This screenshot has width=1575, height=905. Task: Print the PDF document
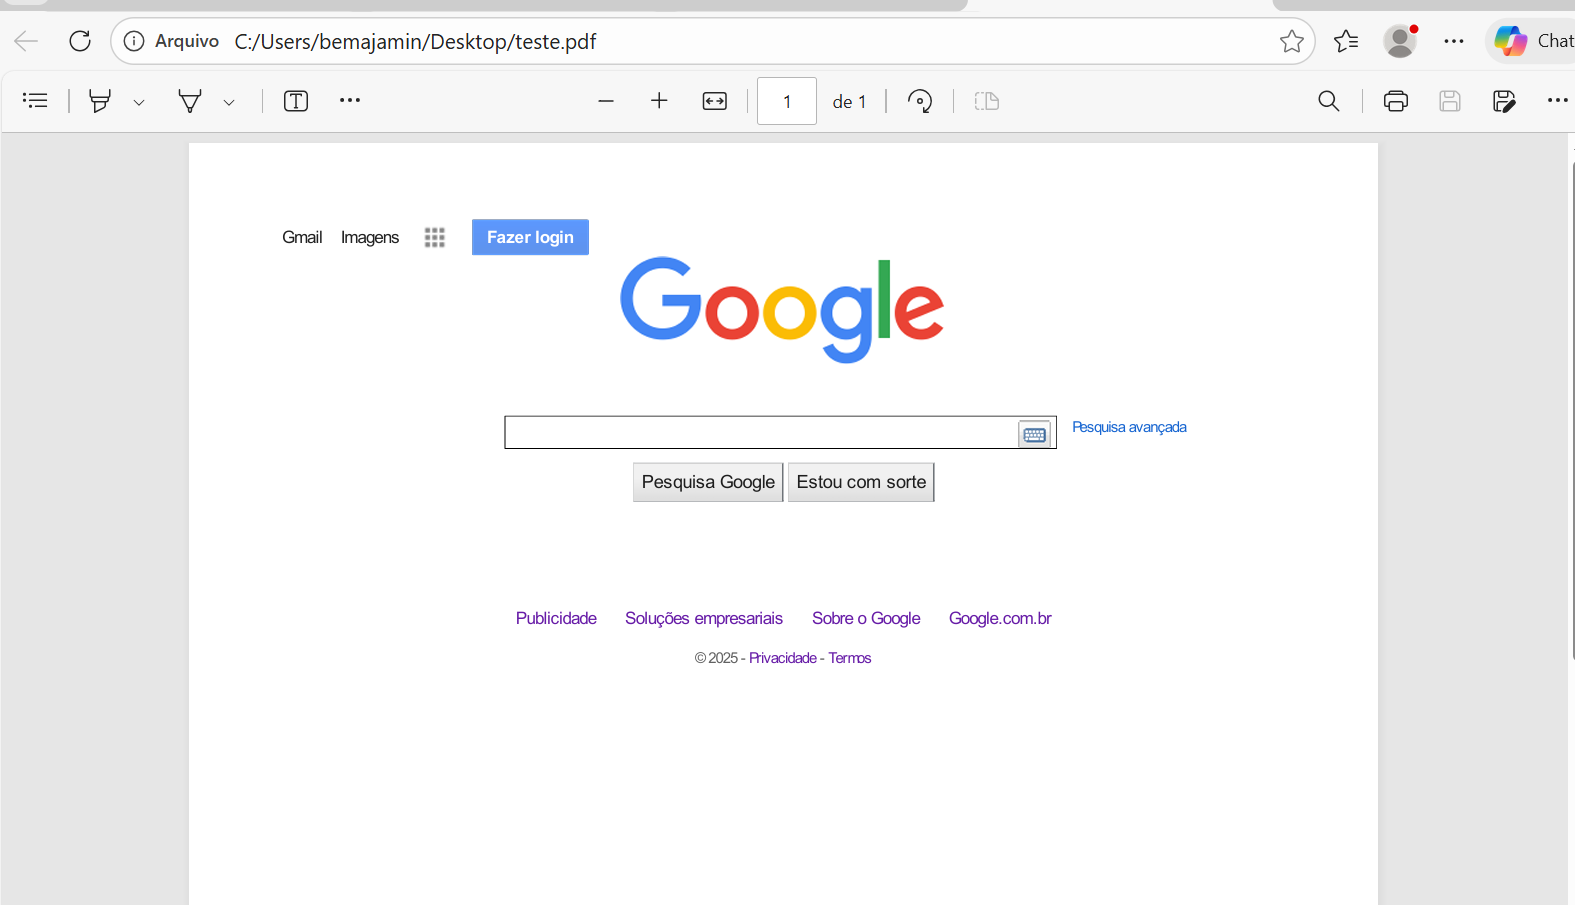1396,101
